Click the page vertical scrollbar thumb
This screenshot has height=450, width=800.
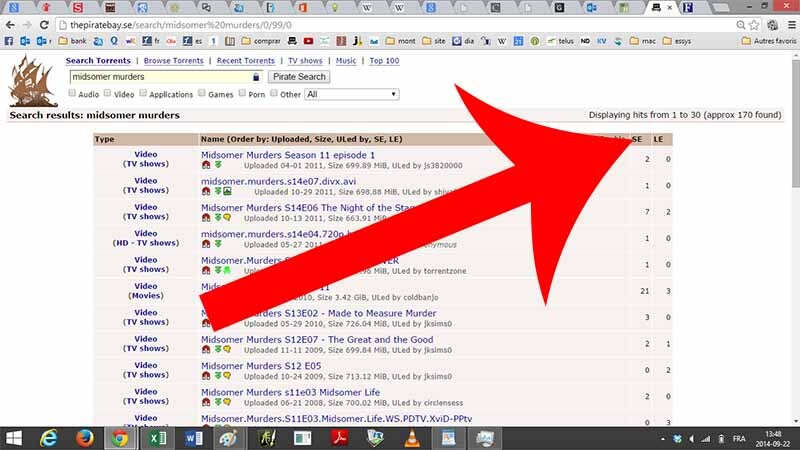click(795, 122)
